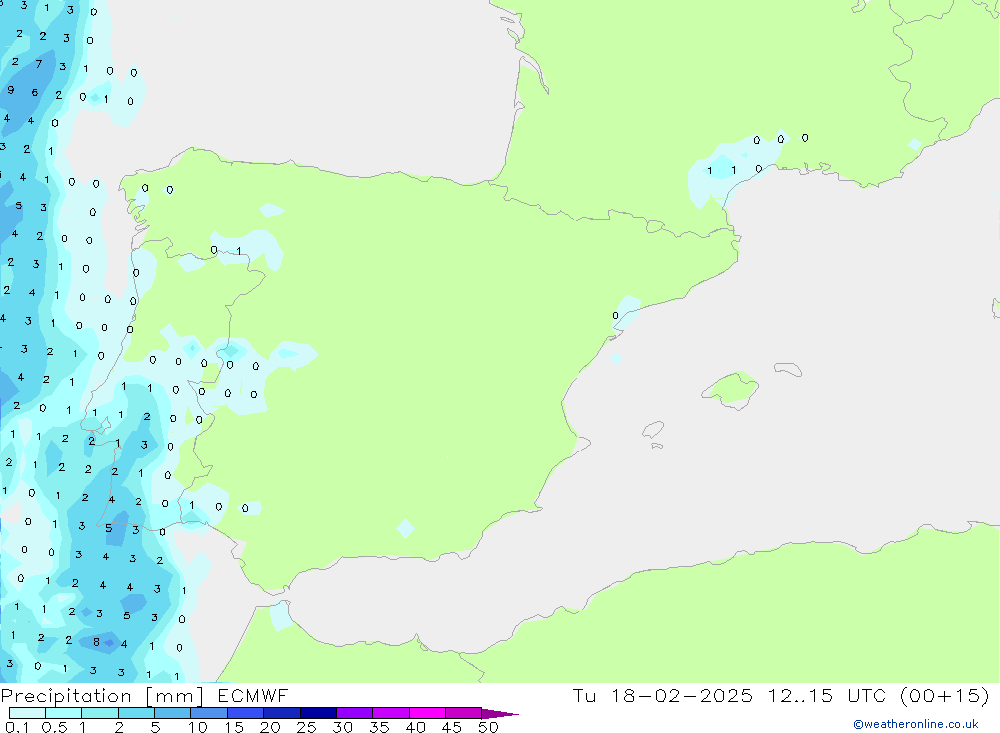This screenshot has height=733, width=1000.
Task: Click the legend label '10'
Action: 198,727
